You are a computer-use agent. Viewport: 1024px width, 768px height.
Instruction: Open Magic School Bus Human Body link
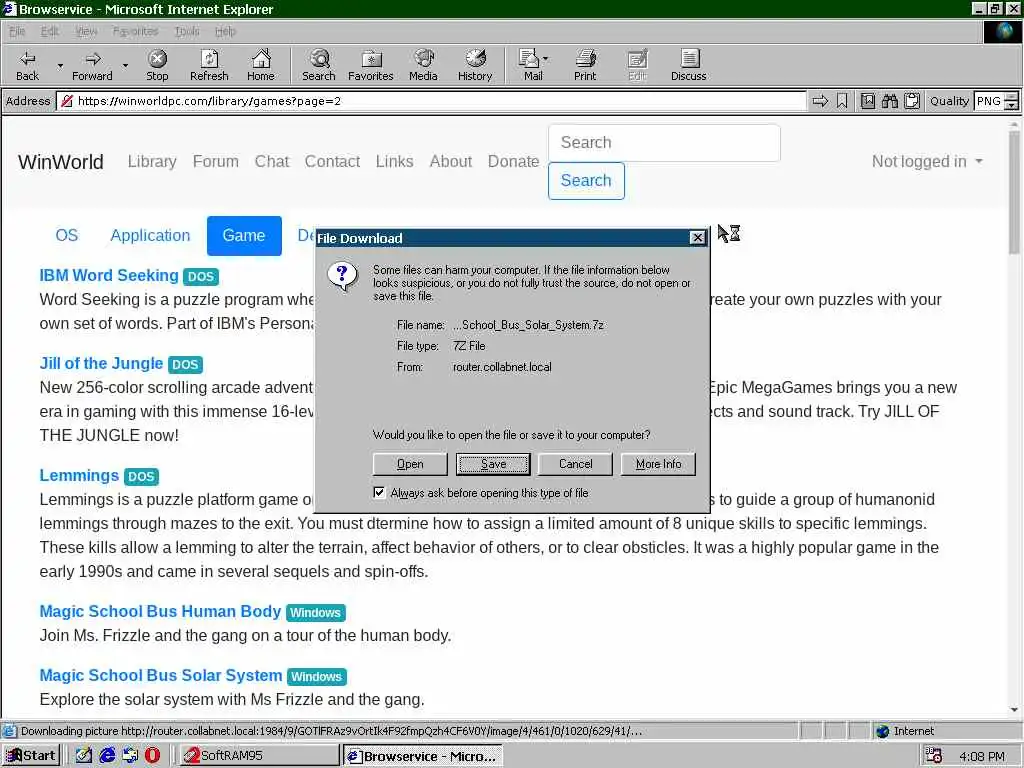point(160,611)
